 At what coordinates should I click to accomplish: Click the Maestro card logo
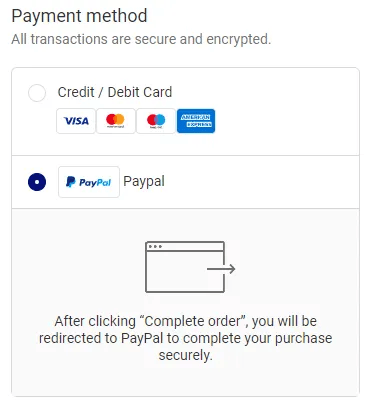[156, 121]
